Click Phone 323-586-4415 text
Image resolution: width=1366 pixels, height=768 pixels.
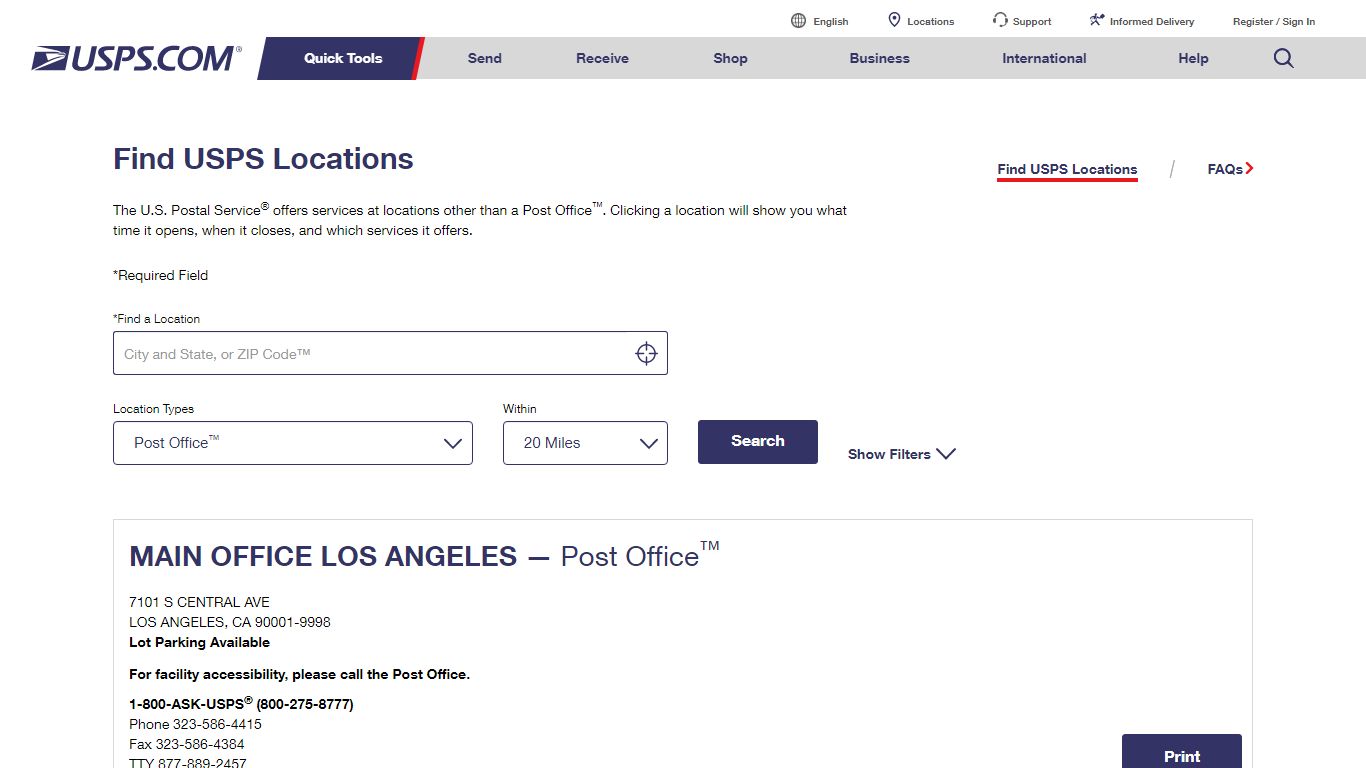(195, 724)
